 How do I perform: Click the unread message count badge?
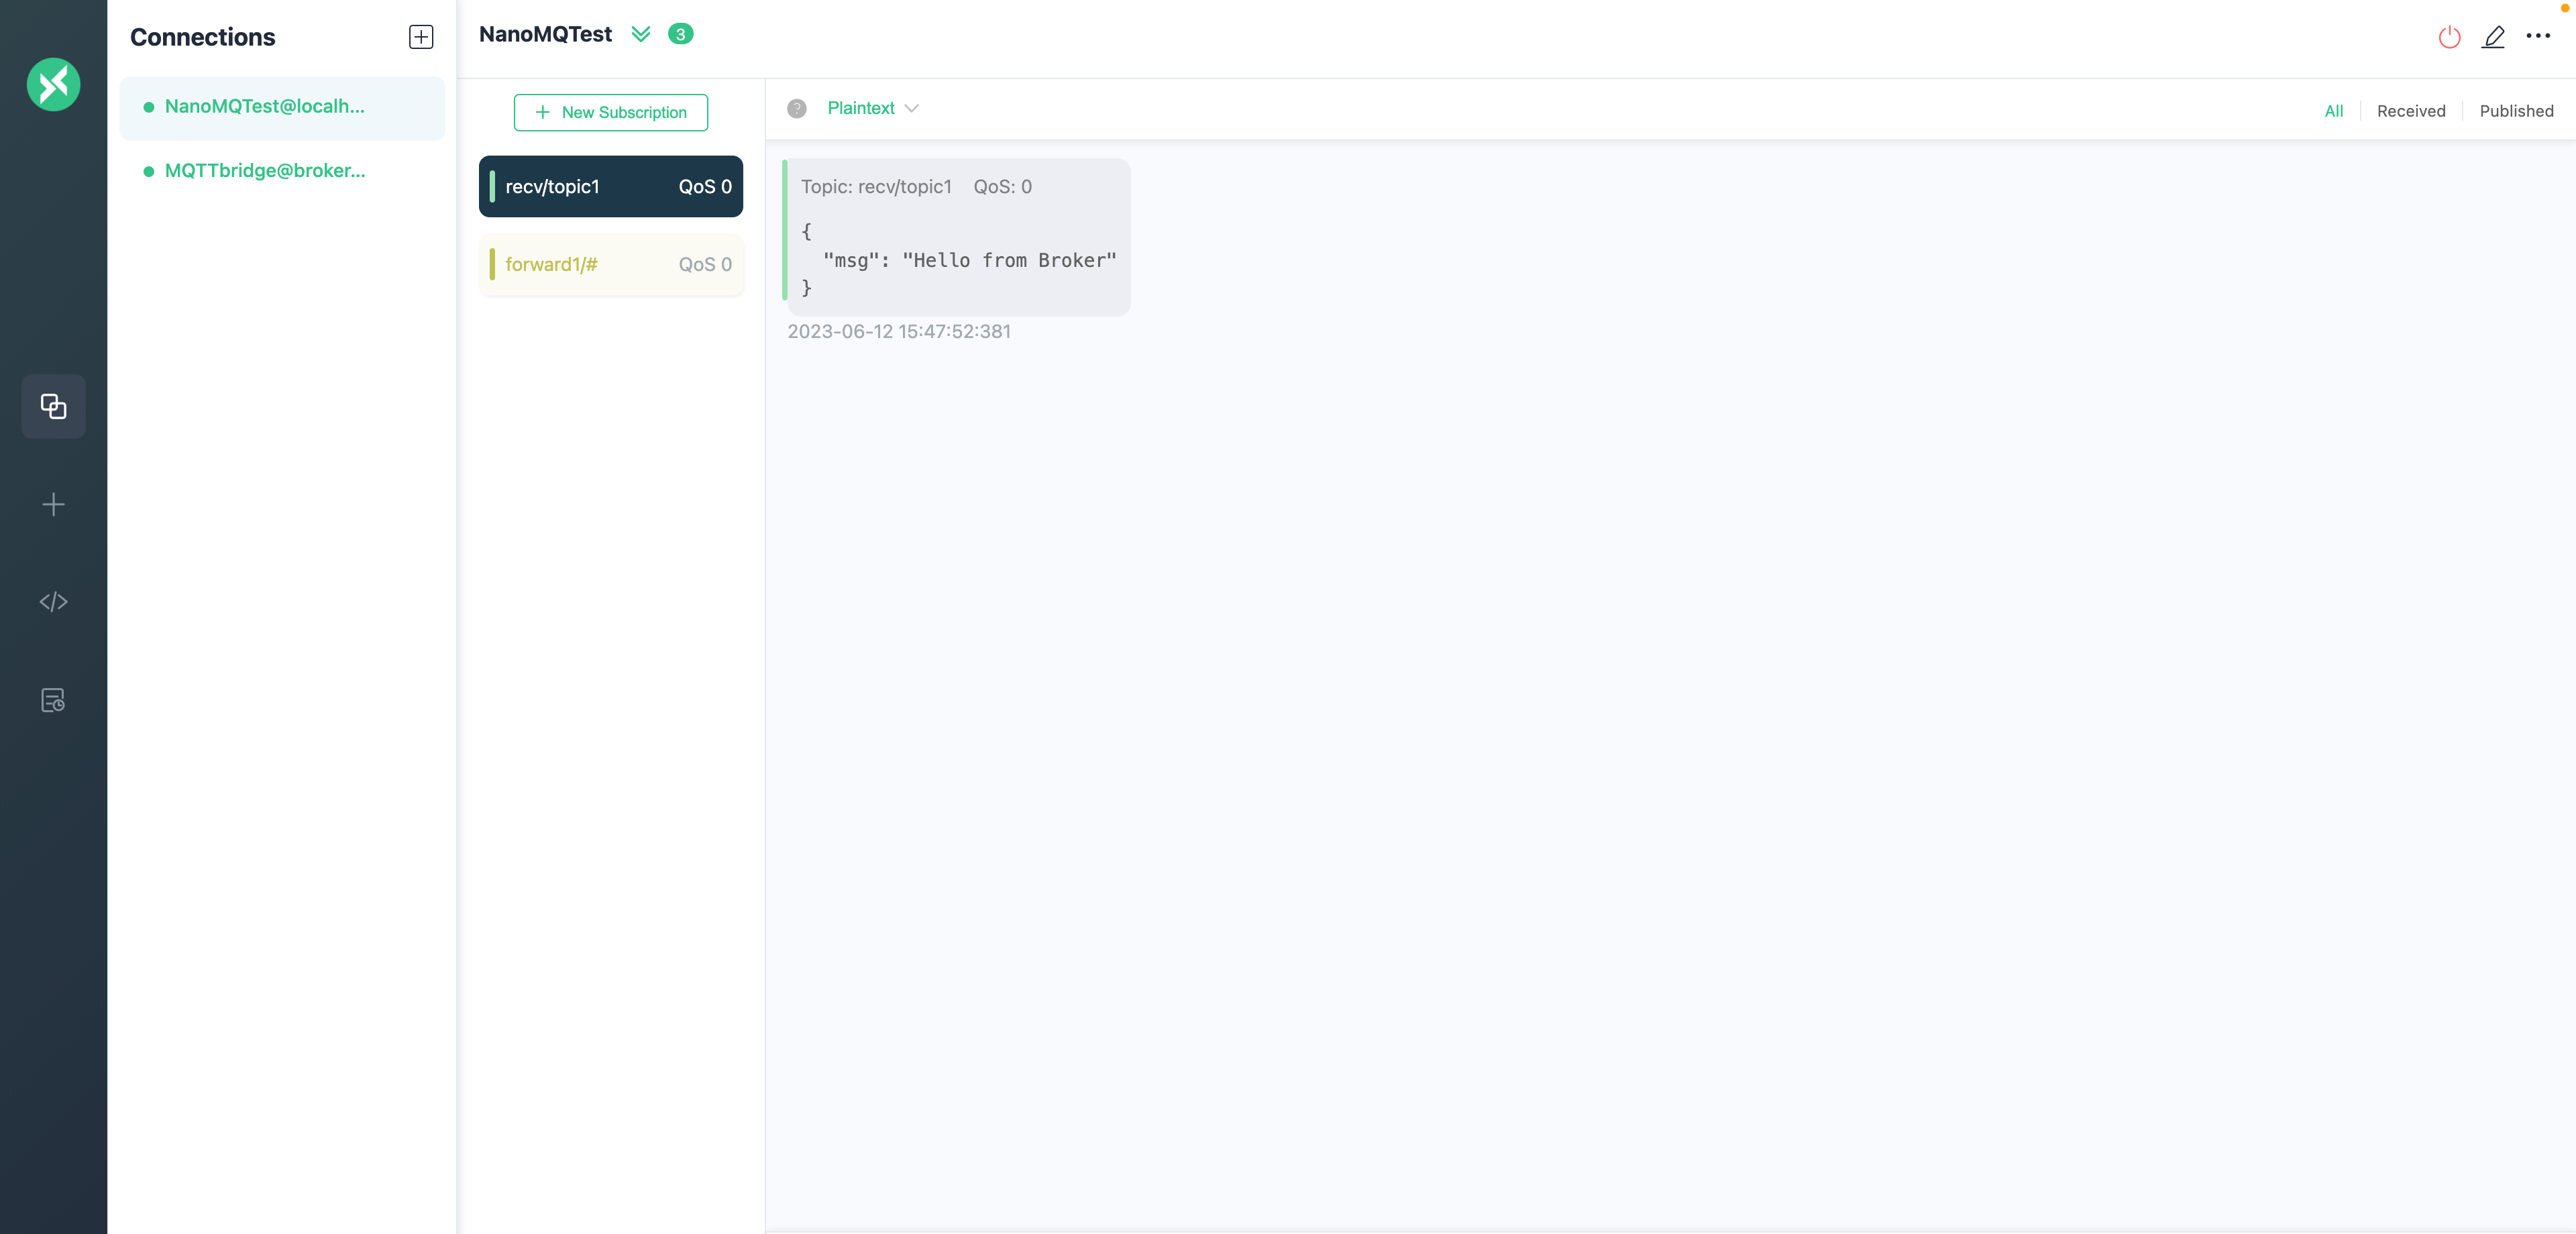[x=680, y=34]
